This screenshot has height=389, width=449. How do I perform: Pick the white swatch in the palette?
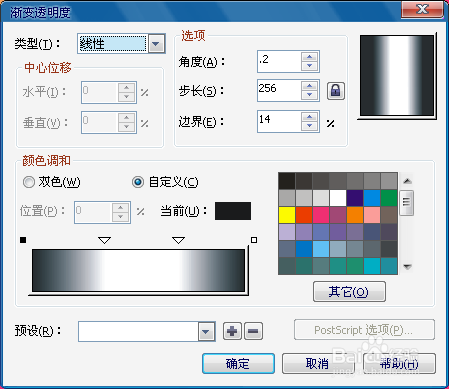point(338,198)
